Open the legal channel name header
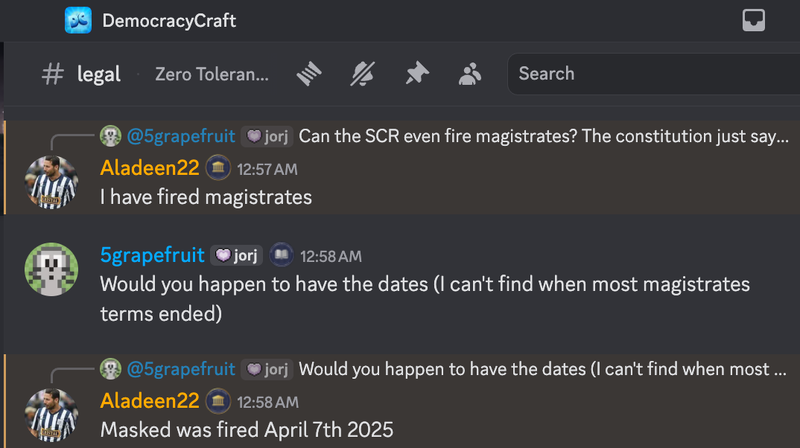 pyautogui.click(x=99, y=74)
